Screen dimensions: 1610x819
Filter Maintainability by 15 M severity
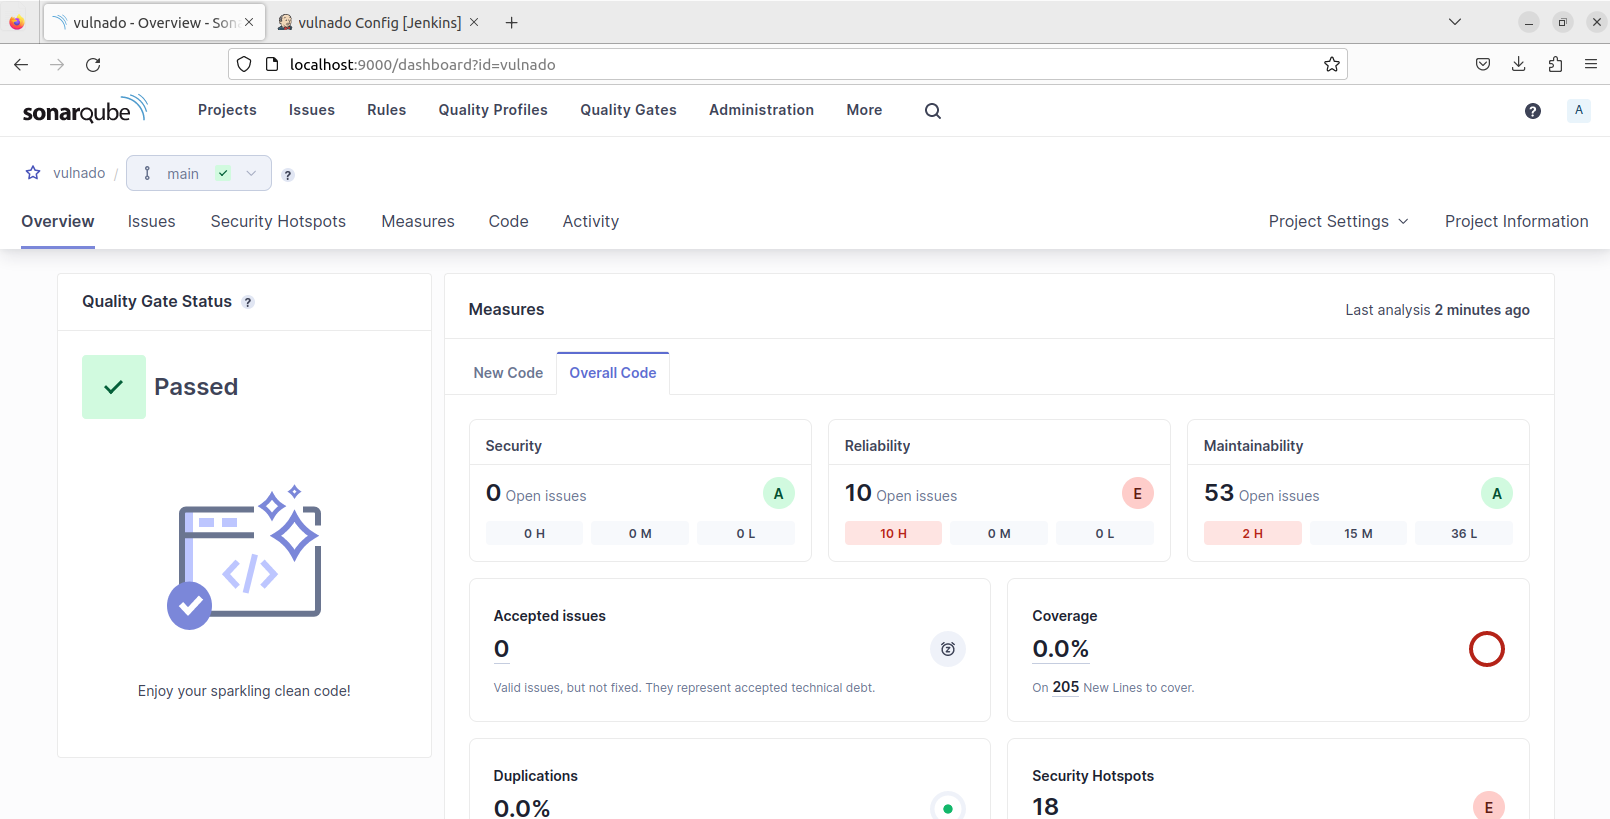pos(1358,533)
